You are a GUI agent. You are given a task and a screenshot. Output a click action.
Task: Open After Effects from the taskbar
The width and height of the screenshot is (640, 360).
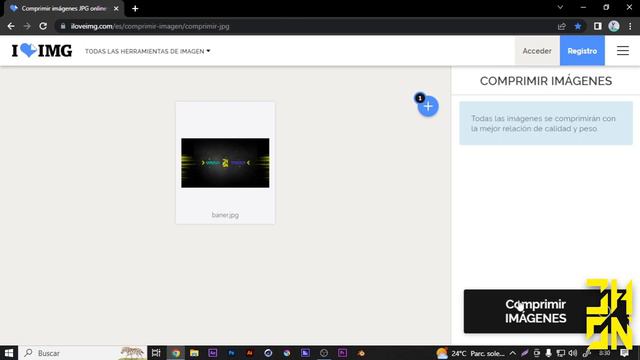click(213, 353)
